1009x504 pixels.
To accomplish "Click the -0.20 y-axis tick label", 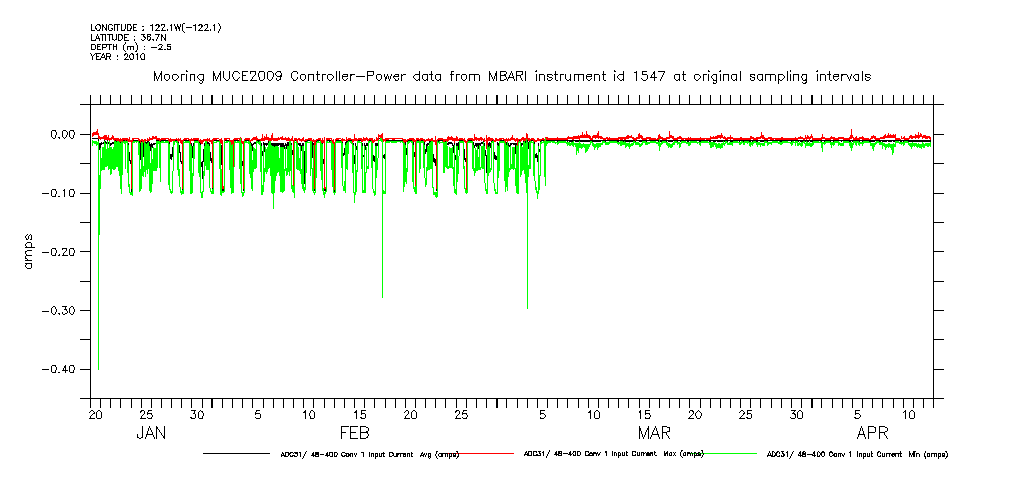I will 60,252.
